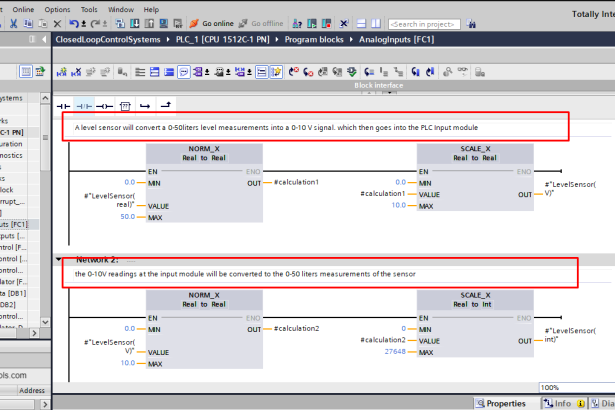Image resolution: width=615 pixels, height=410 pixels.
Task: Collapse the Network 2 section
Action: [59, 260]
